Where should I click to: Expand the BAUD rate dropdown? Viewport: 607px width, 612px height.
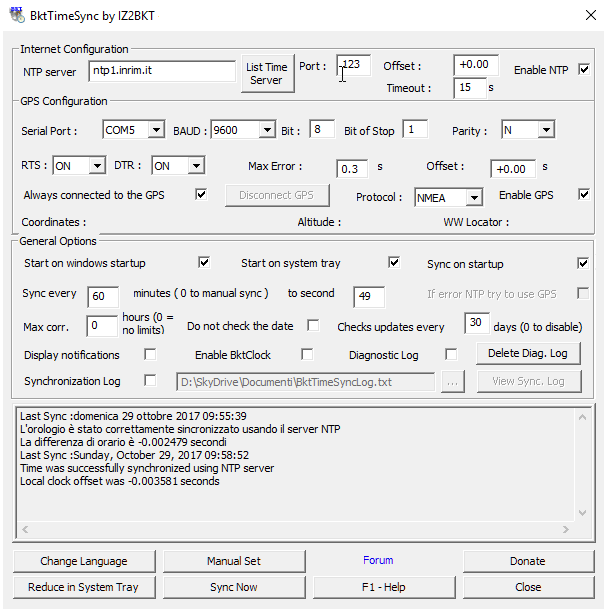(266, 130)
